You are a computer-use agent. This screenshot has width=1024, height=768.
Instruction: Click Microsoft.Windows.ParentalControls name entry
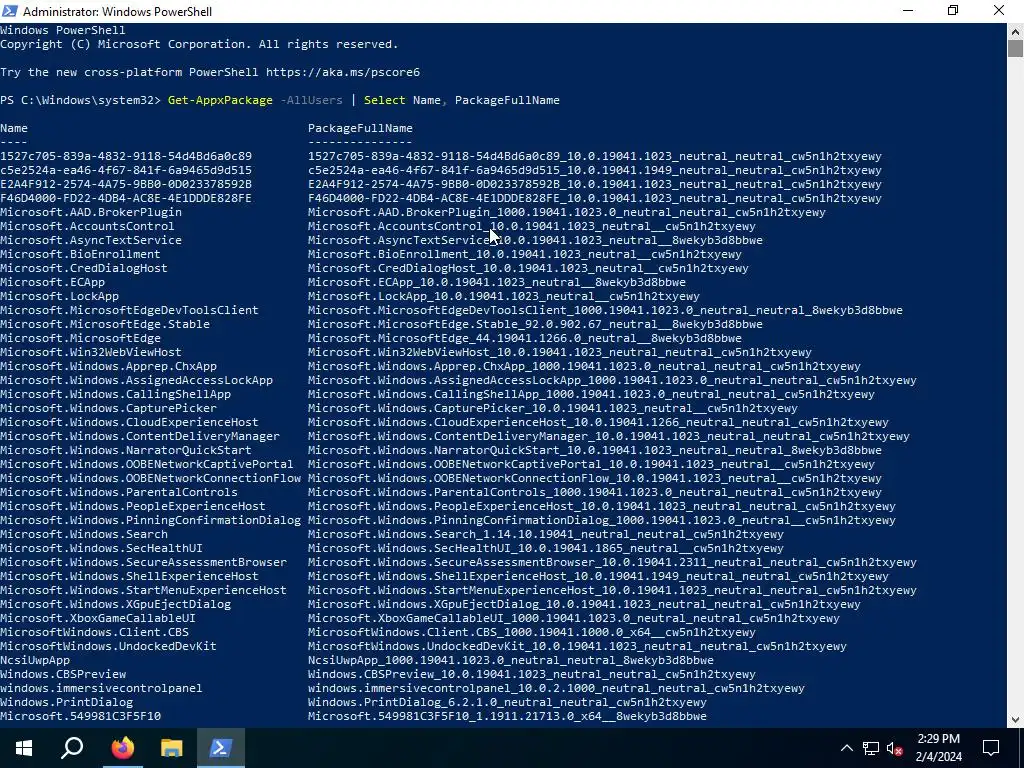click(x=119, y=492)
